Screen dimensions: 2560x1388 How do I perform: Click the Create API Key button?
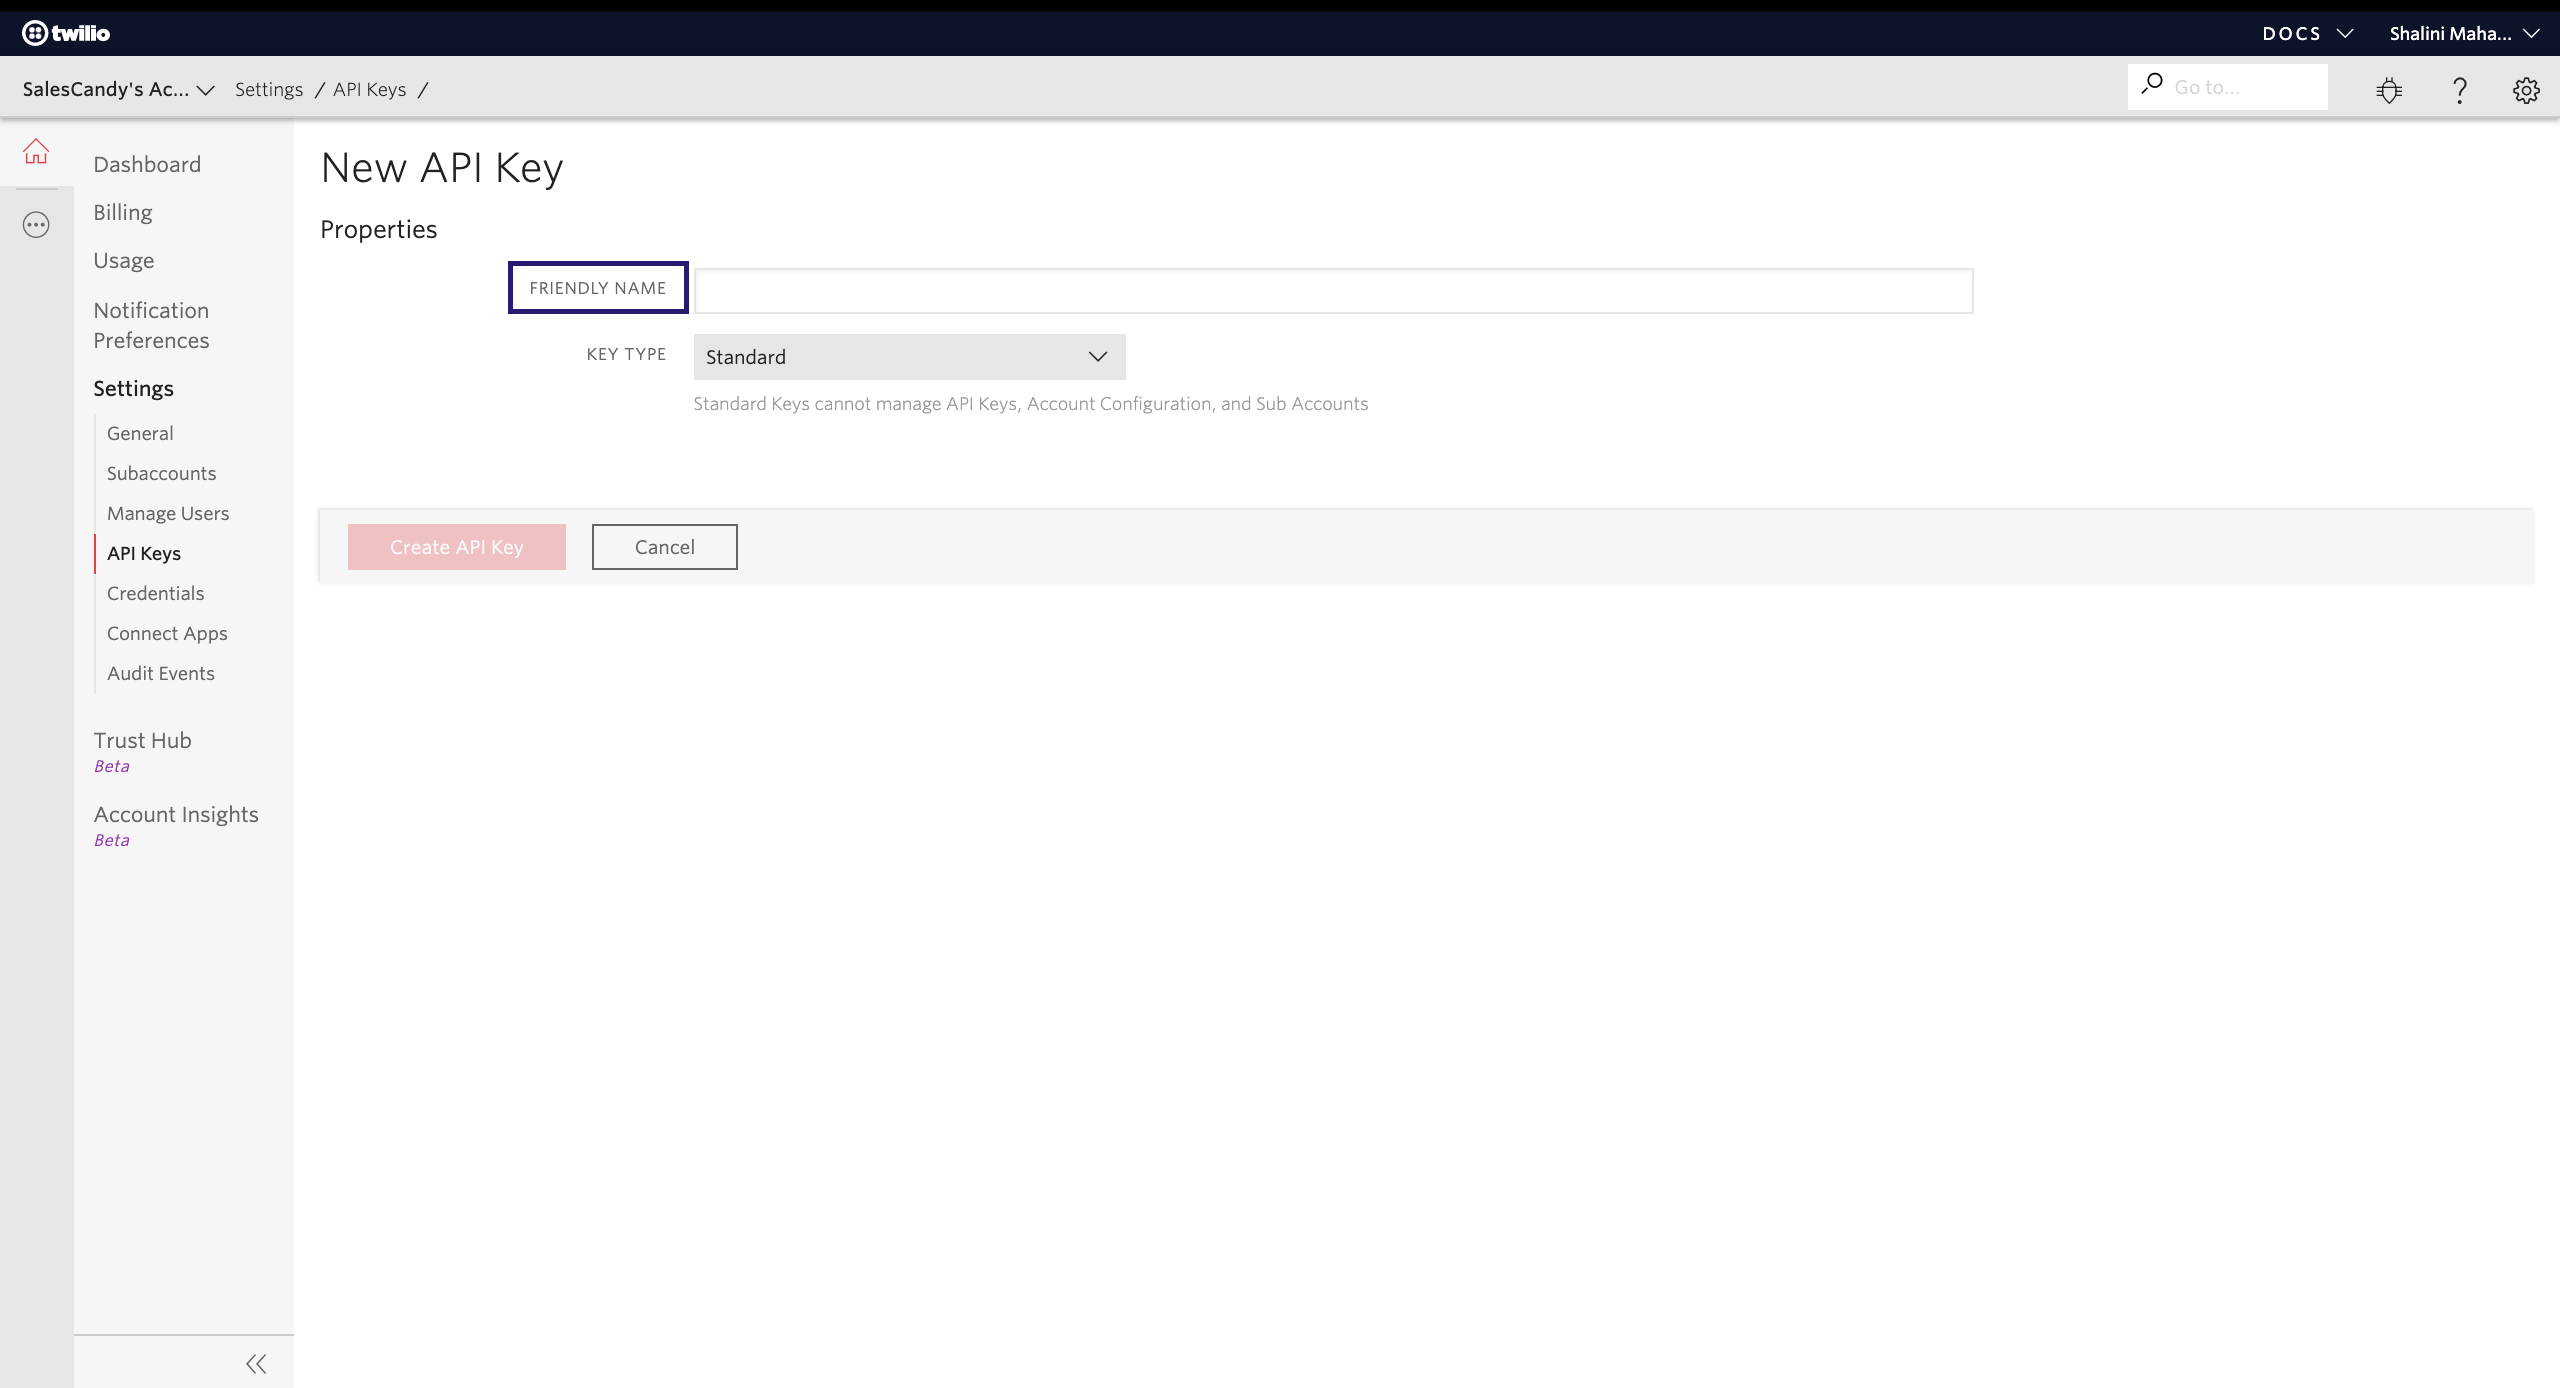[x=456, y=546]
